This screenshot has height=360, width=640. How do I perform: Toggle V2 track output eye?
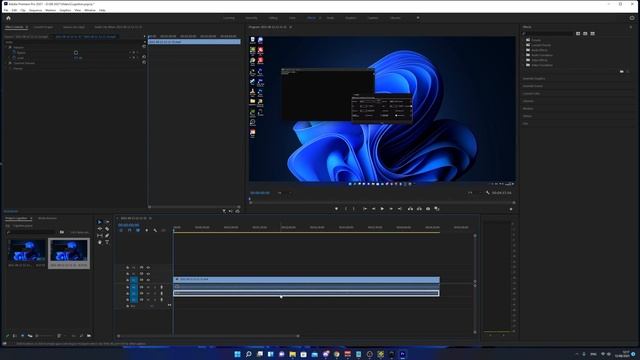(148, 274)
